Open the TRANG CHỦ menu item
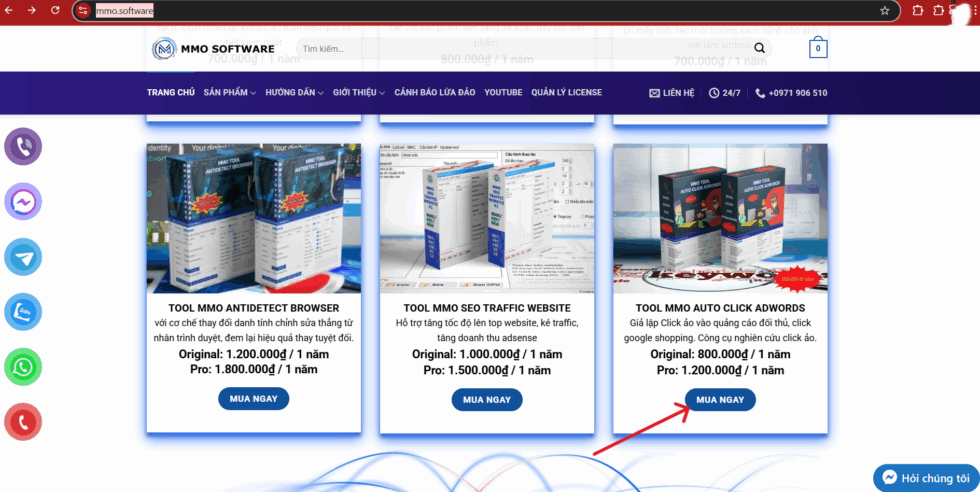Viewport: 980px width, 492px height. tap(171, 93)
